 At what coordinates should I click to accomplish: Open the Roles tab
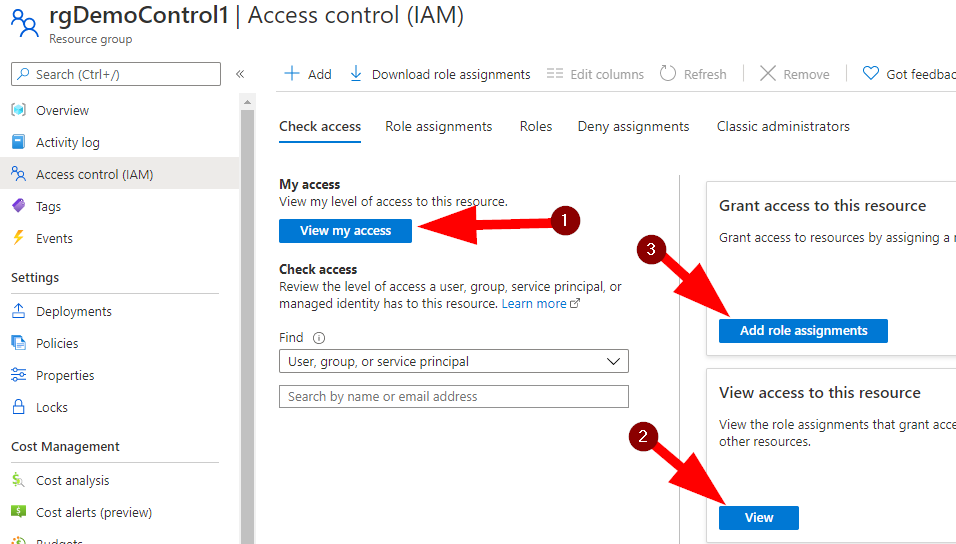click(x=536, y=126)
